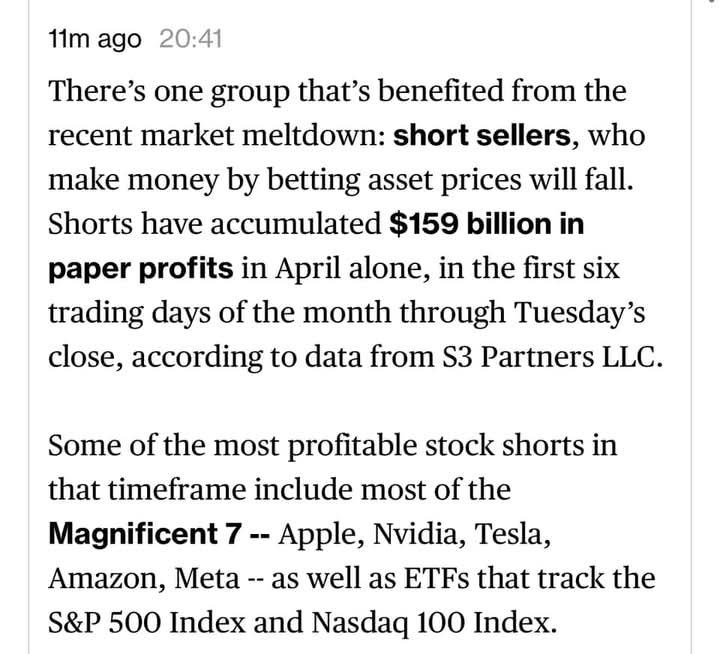Click the bold '$159 billion in' text

point(486,224)
